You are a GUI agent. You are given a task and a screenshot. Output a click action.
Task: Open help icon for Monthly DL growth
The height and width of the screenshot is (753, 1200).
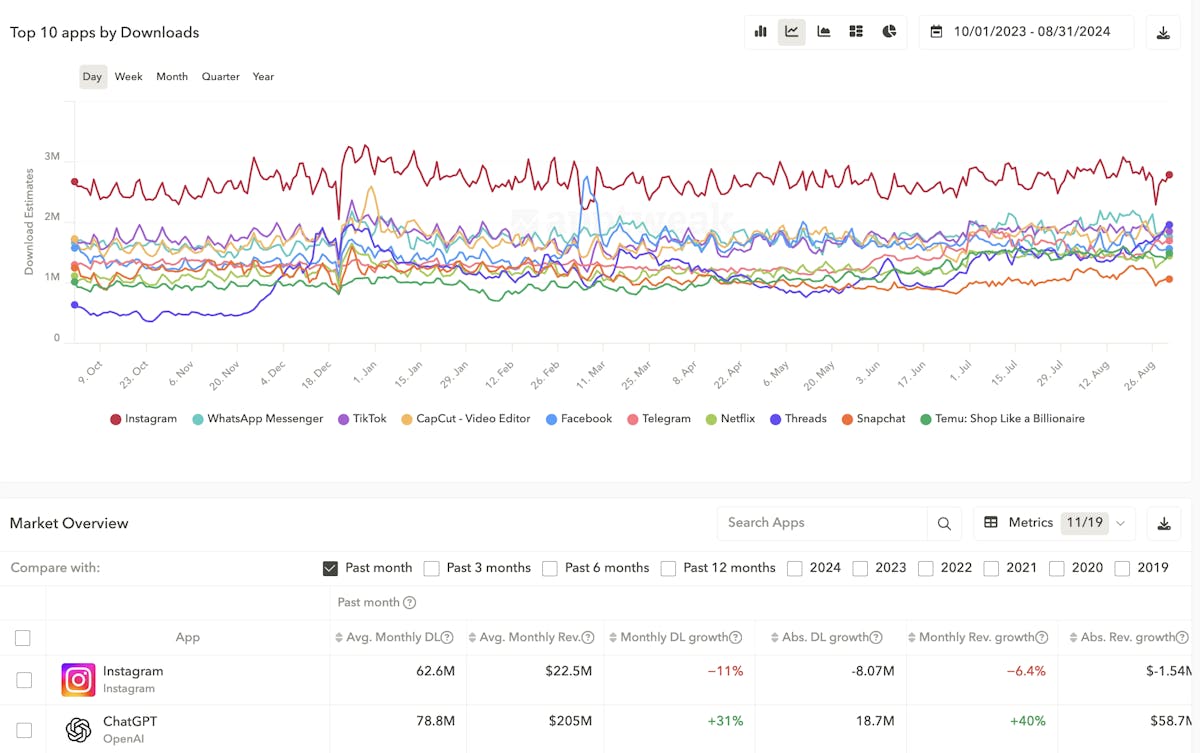point(736,638)
